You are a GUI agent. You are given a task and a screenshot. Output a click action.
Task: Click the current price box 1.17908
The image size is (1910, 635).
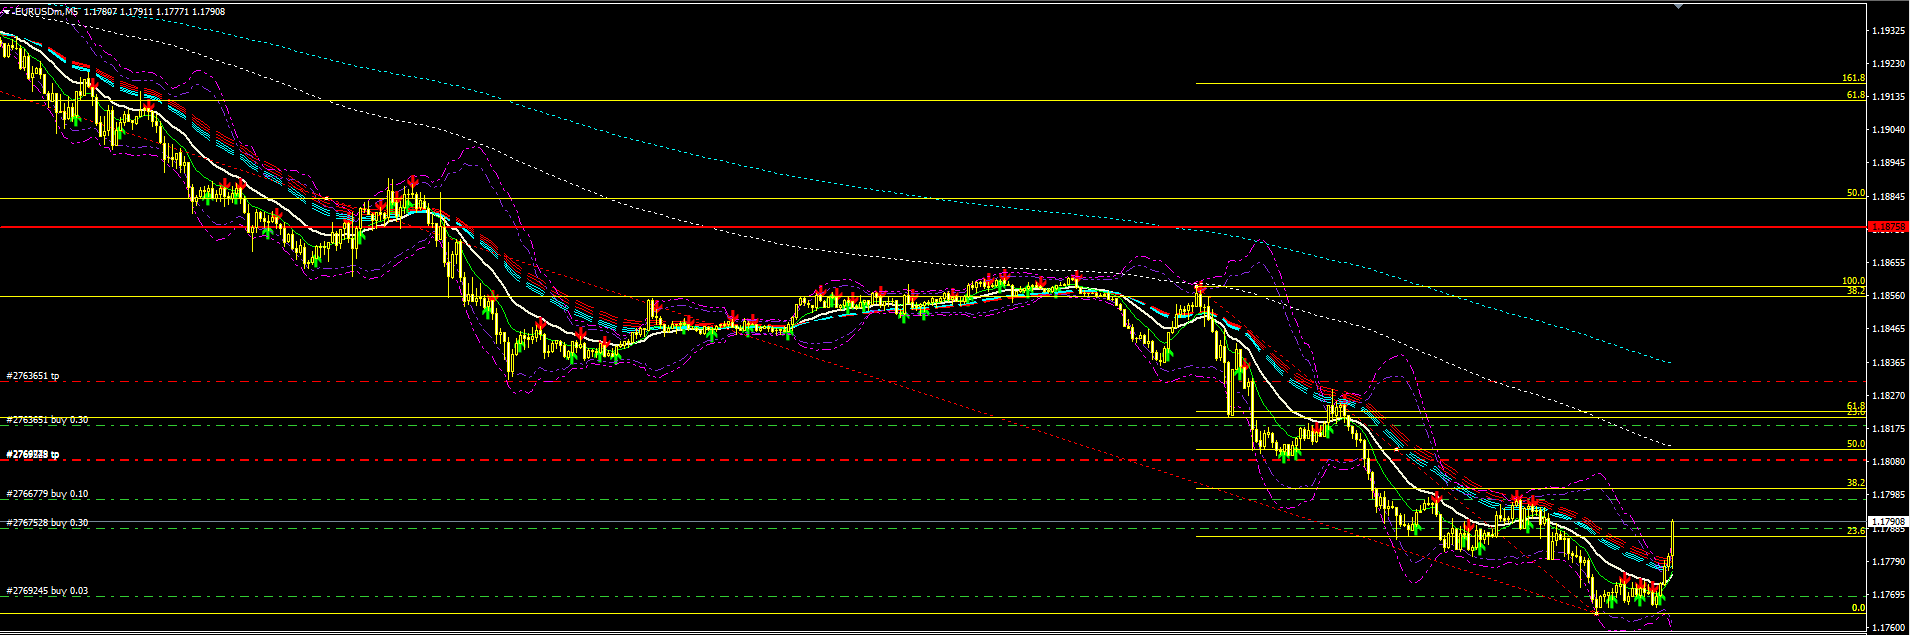tap(1888, 522)
